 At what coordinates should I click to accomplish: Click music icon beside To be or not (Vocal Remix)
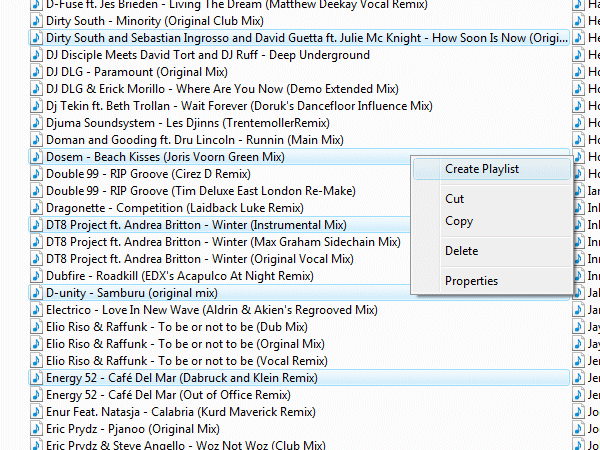click(36, 360)
